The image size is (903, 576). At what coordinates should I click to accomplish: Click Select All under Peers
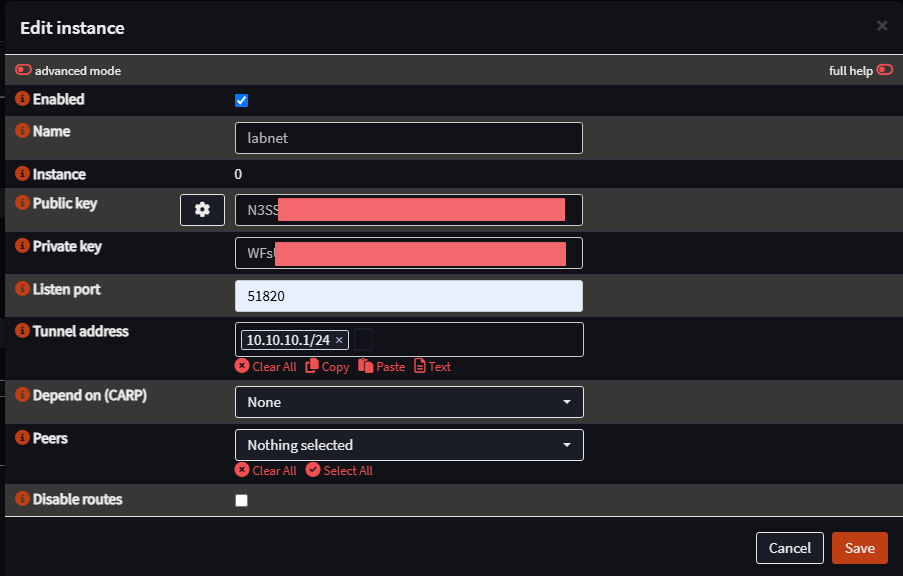(339, 470)
